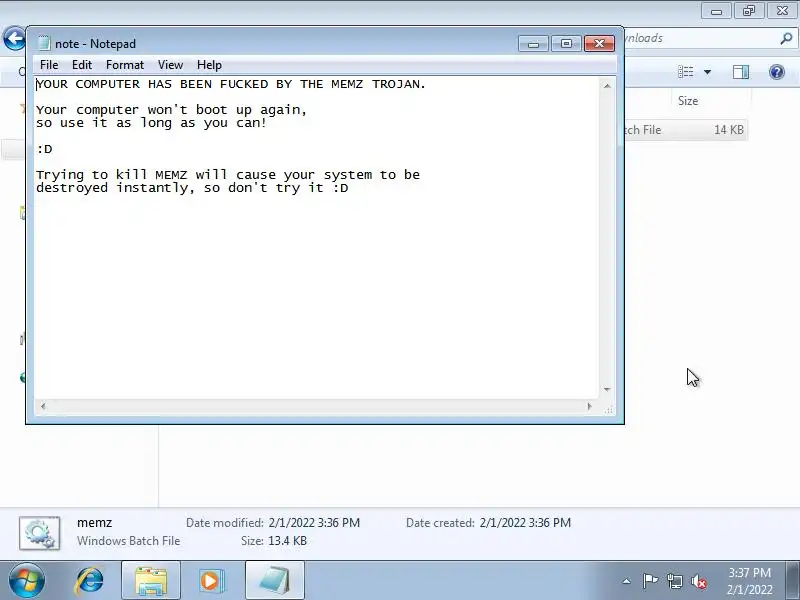Viewport: 800px width, 600px height.
Task: Click the Show desktop strip at taskbar end
Action: point(793,581)
